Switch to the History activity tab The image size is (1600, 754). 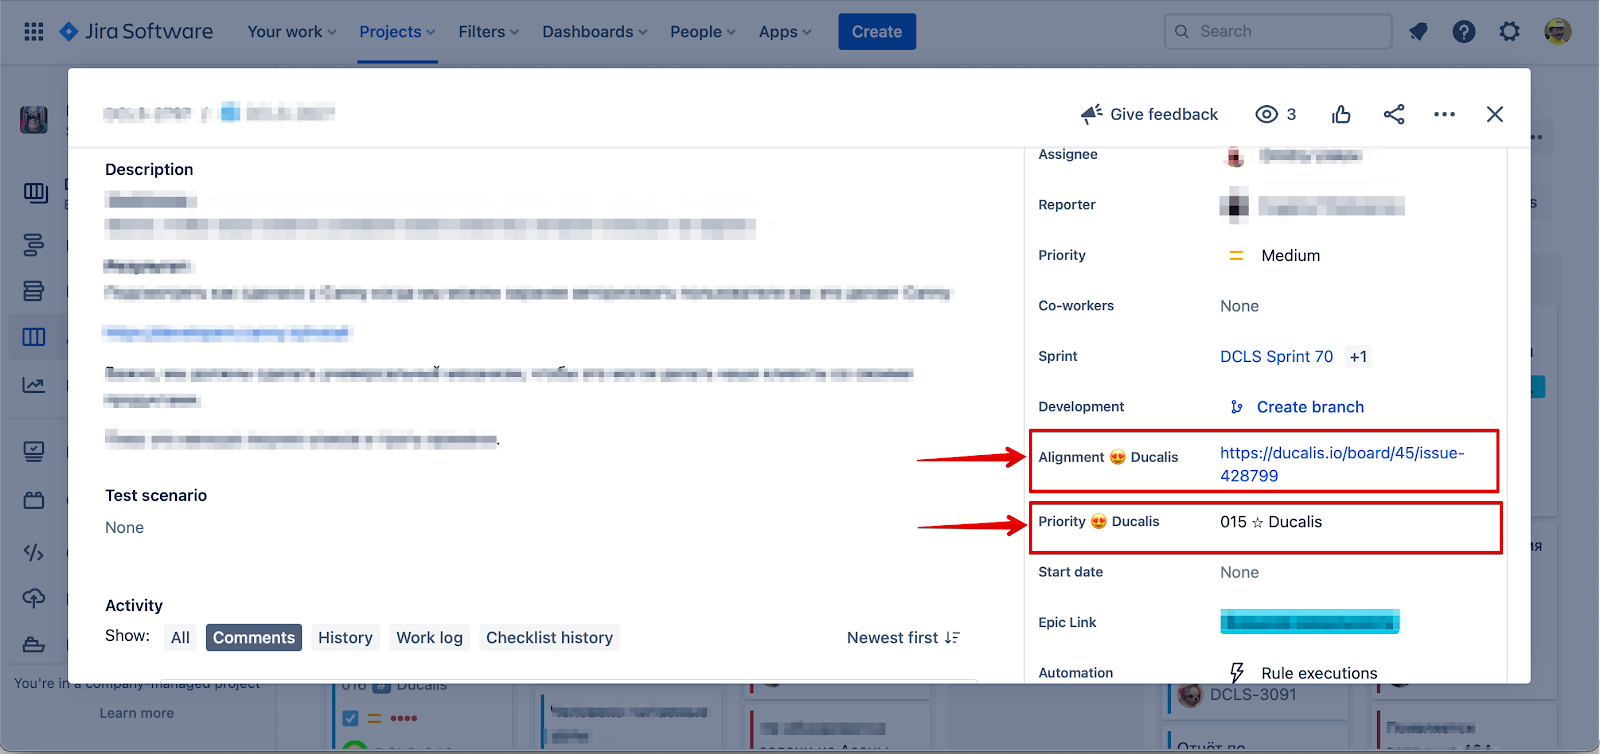point(345,638)
